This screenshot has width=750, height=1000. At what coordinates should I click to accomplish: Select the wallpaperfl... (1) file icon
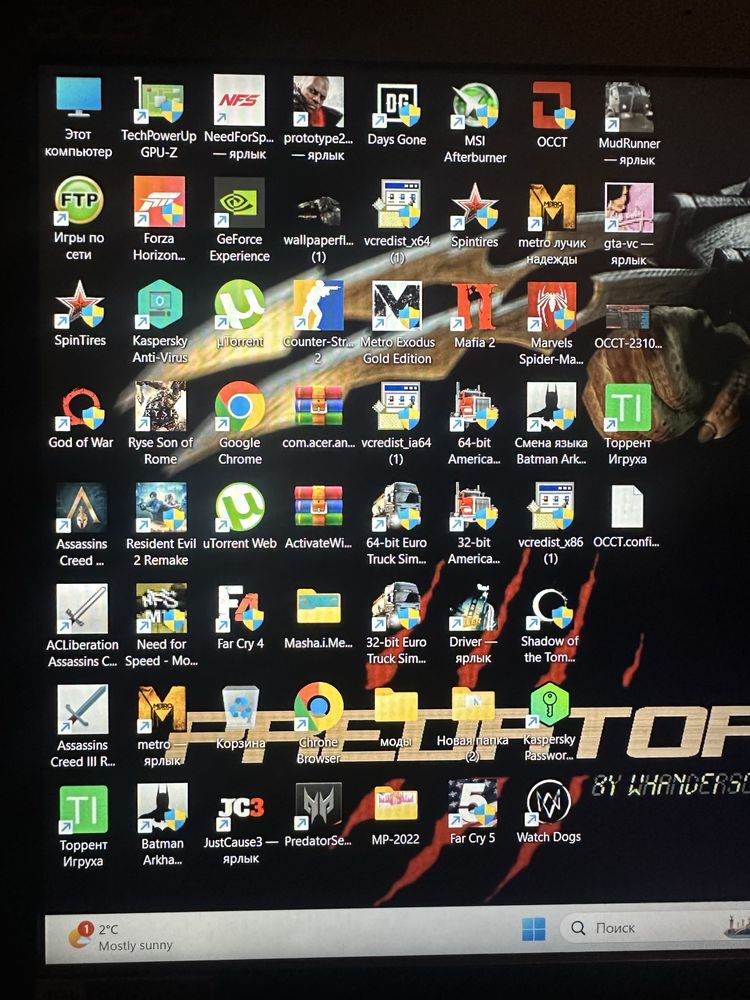click(x=319, y=210)
